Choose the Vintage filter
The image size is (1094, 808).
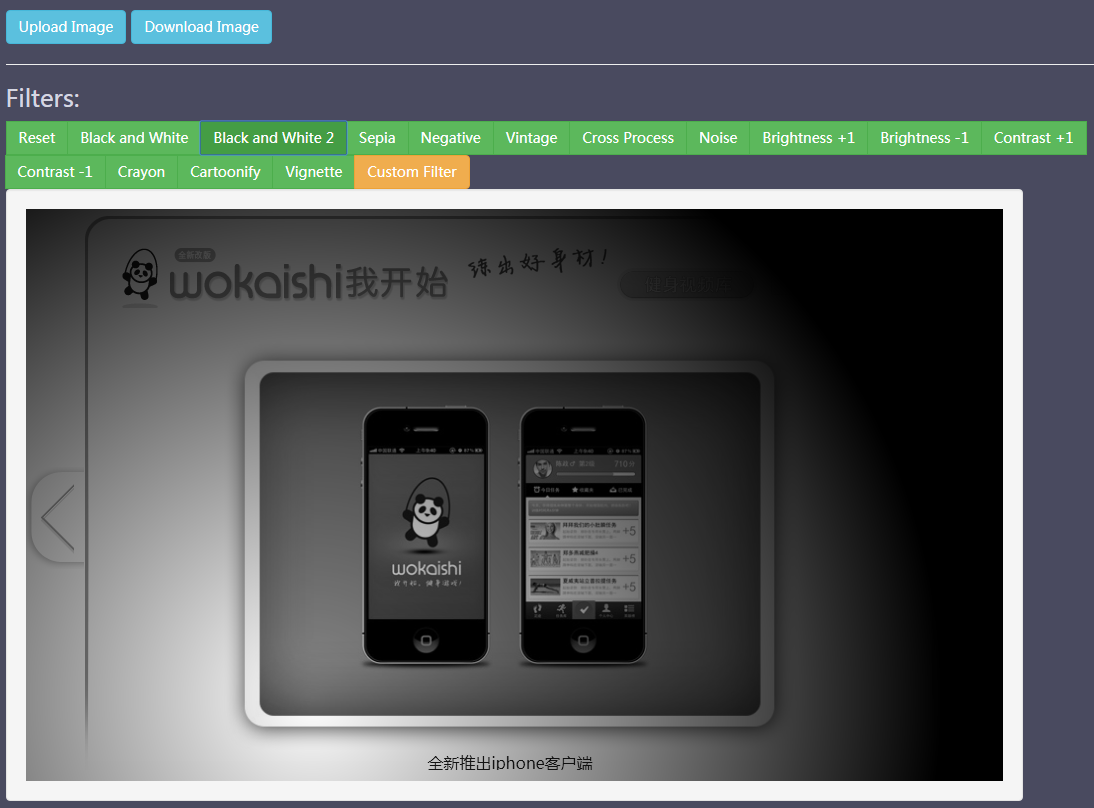tap(532, 138)
